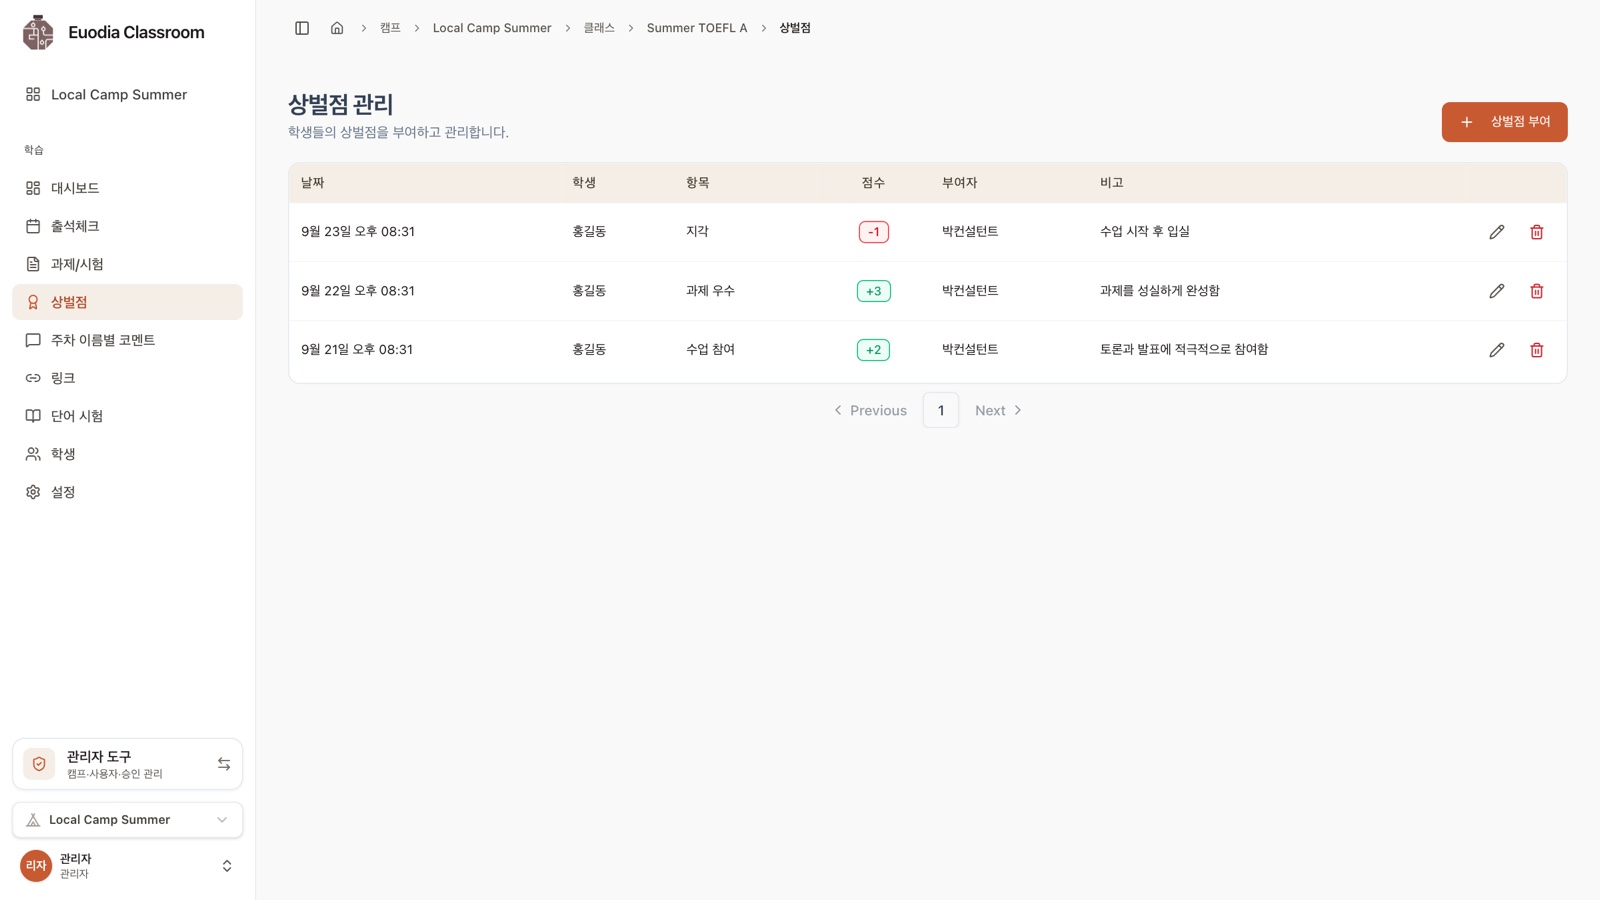Viewport: 1600px width, 900px height.
Task: Open Local Camp Summer at sidebar top
Action: pos(127,94)
